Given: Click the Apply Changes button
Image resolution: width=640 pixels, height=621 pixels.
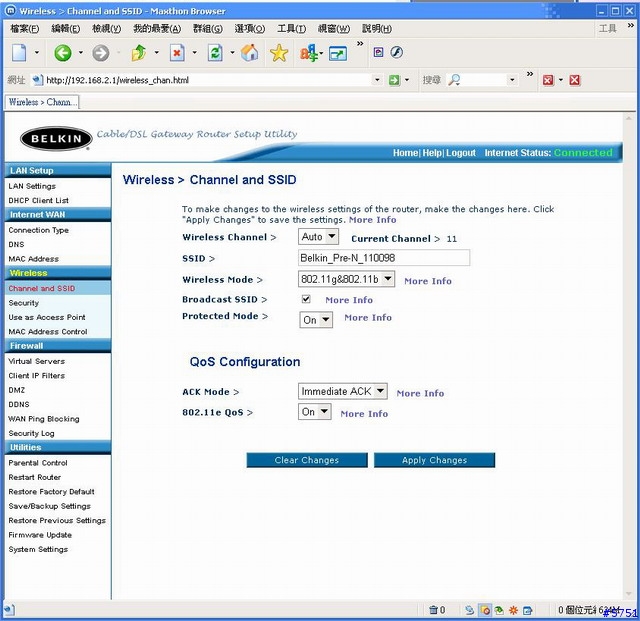Looking at the screenshot, I should 434,460.
